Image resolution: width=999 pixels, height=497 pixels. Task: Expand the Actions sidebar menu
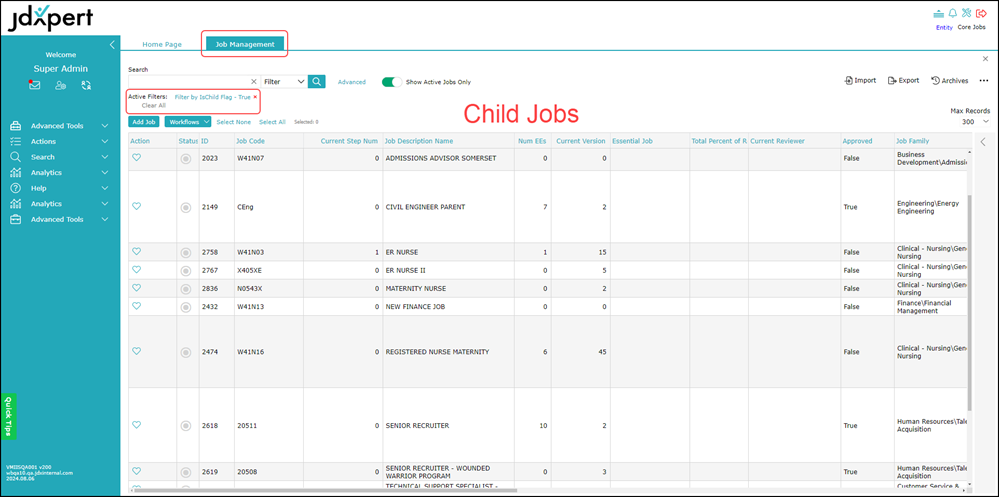[105, 141]
